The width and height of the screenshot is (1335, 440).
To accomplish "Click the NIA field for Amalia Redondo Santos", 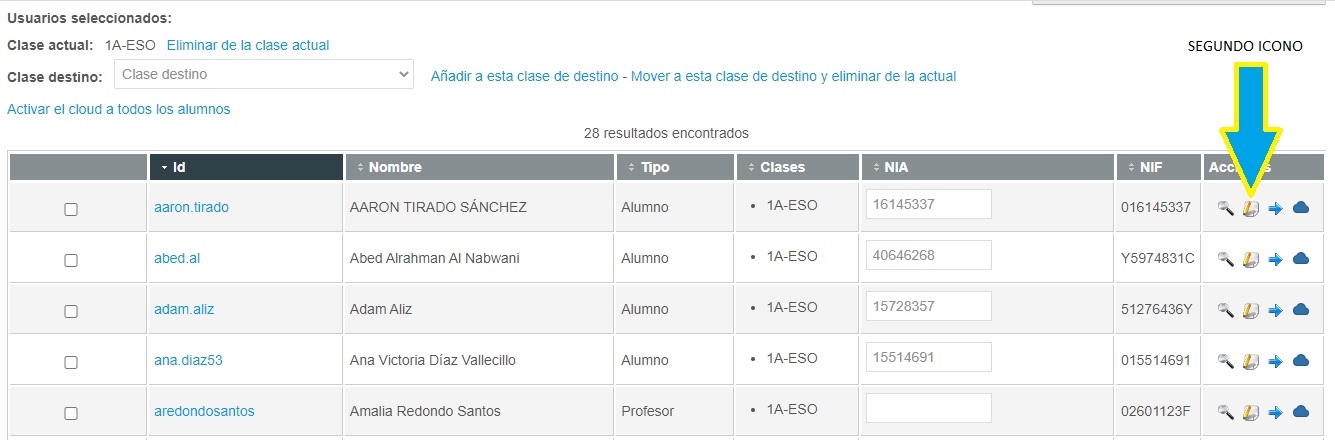I will tap(928, 408).
